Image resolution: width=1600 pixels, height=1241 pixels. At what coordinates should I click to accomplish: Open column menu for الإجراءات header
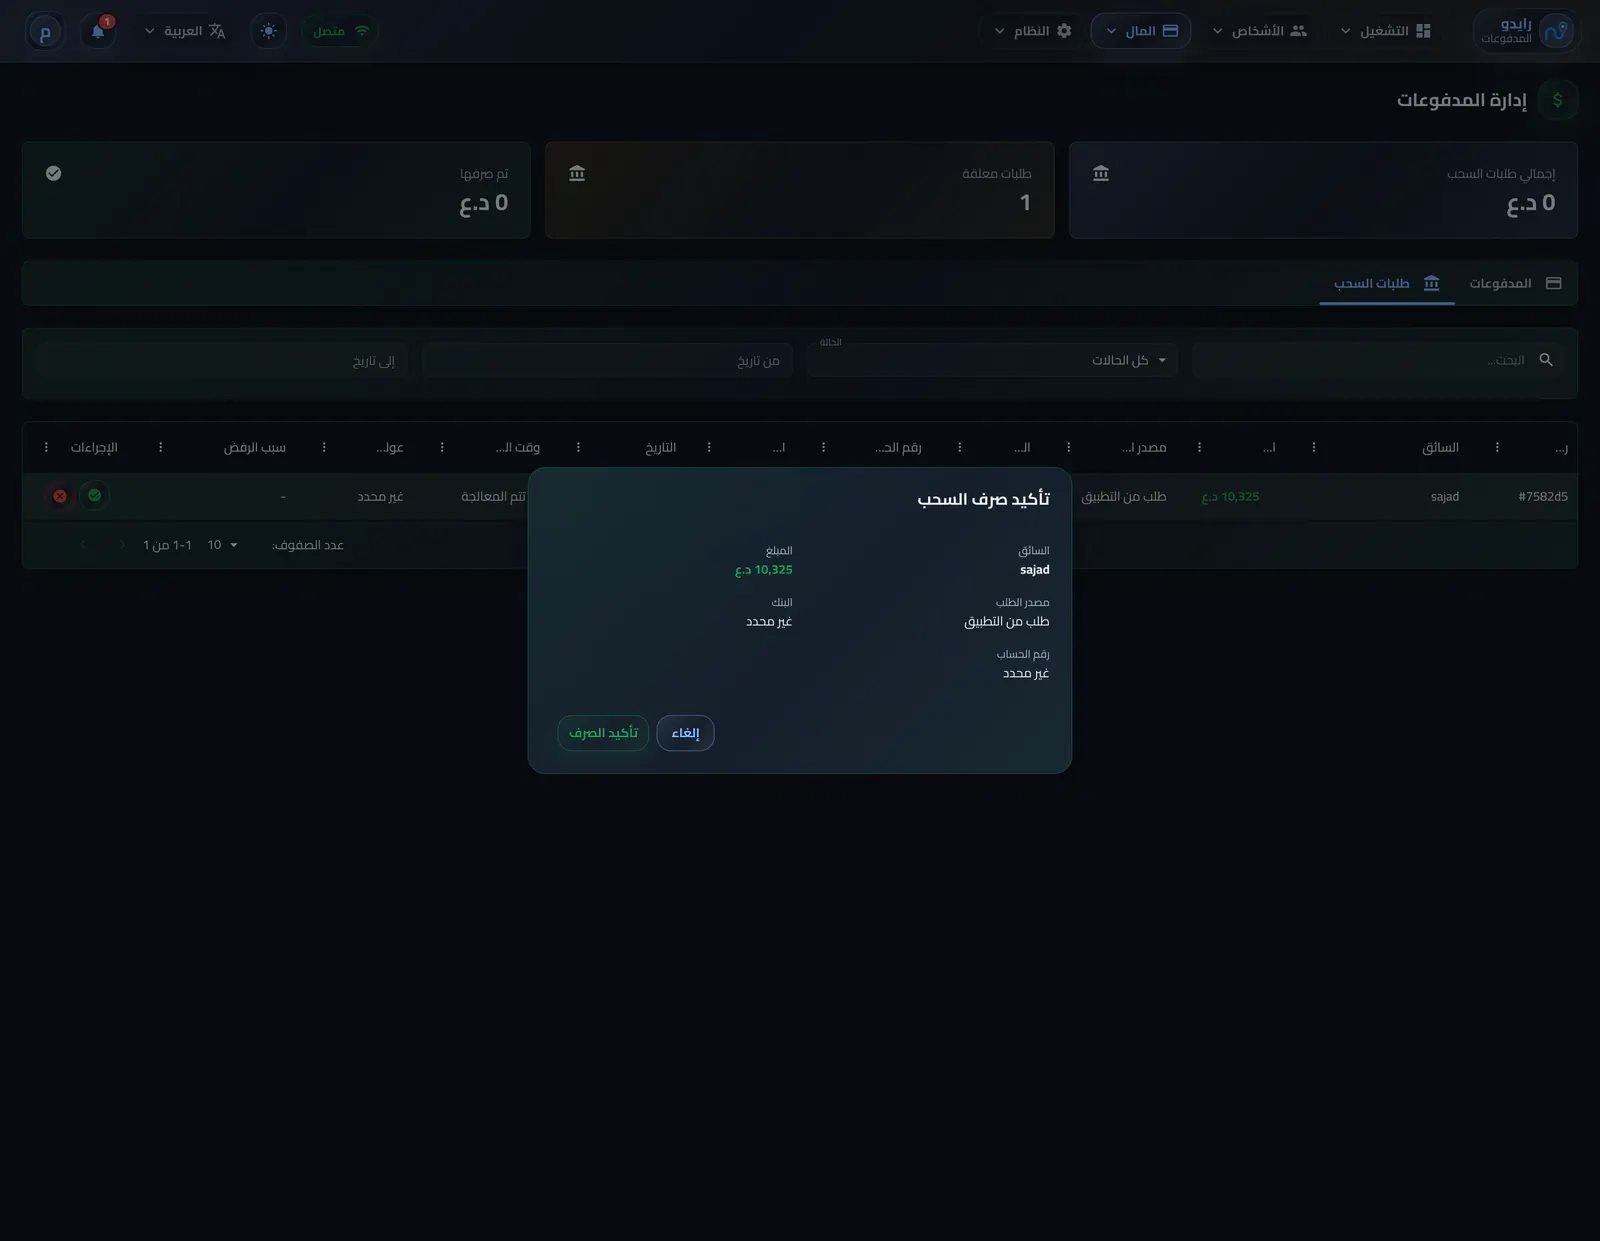[x=46, y=447]
